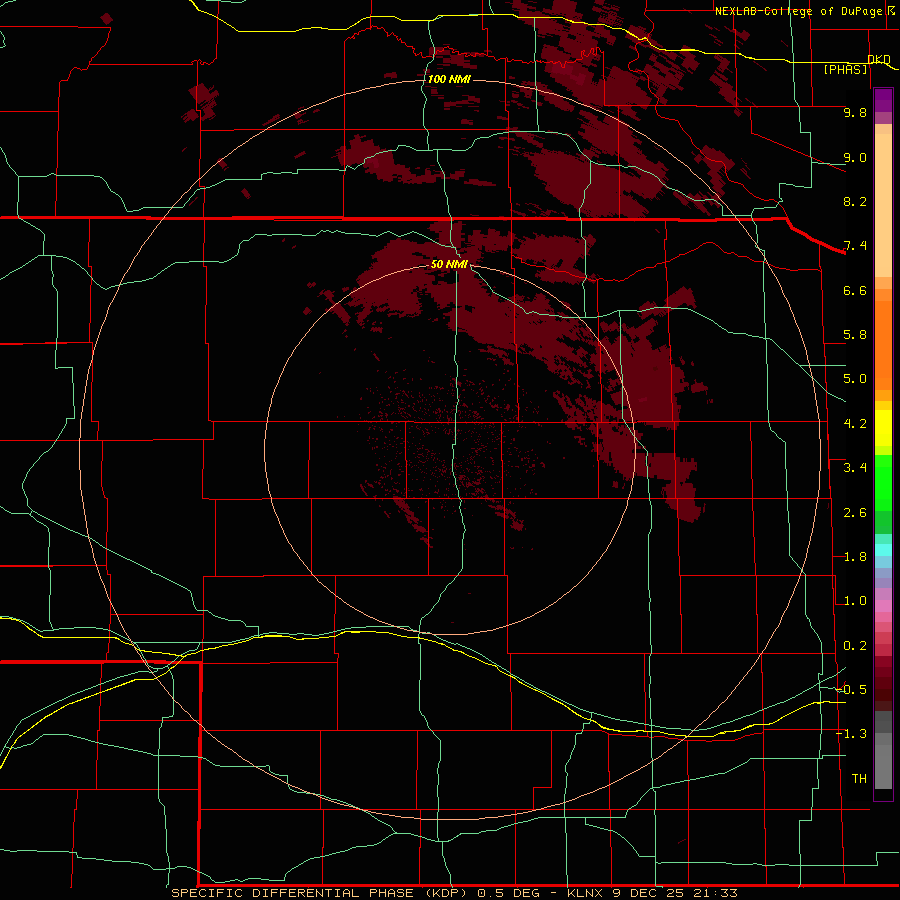Screen dimensions: 900x900
Task: Pick the pink segment near 1.0
Action: click(x=883, y=606)
